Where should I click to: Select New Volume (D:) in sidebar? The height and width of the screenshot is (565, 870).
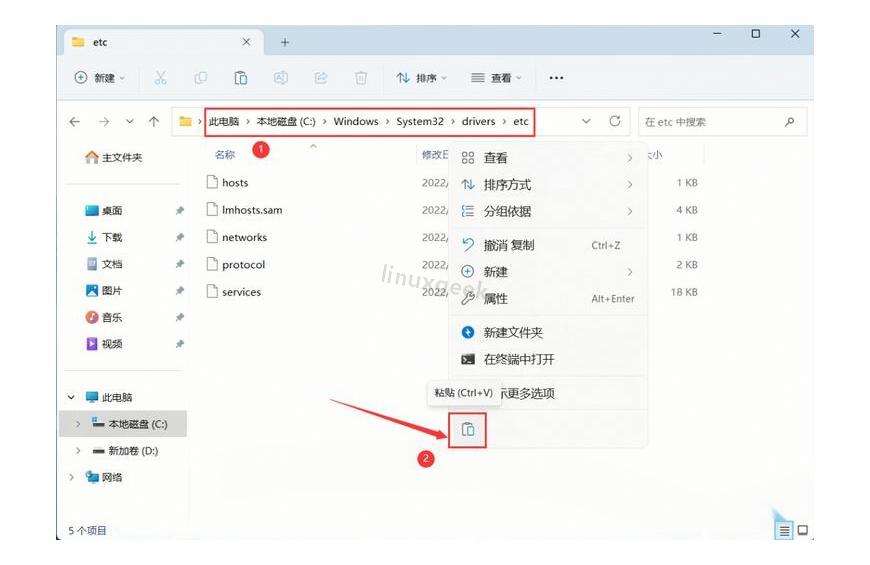pos(125,451)
